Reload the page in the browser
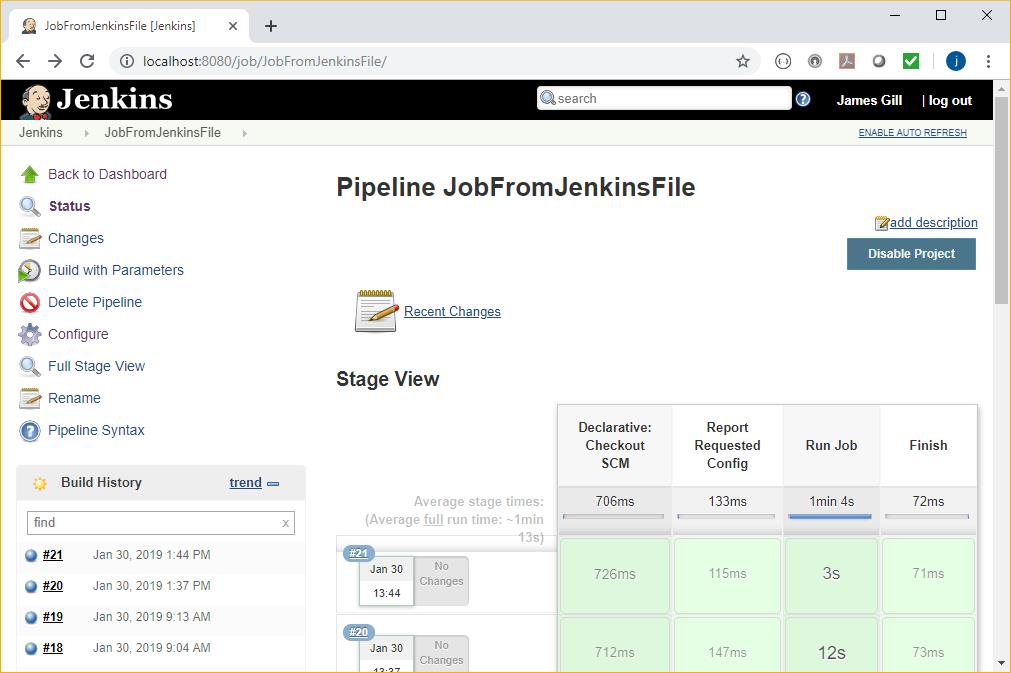Image resolution: width=1011 pixels, height=673 pixels. tap(87, 61)
